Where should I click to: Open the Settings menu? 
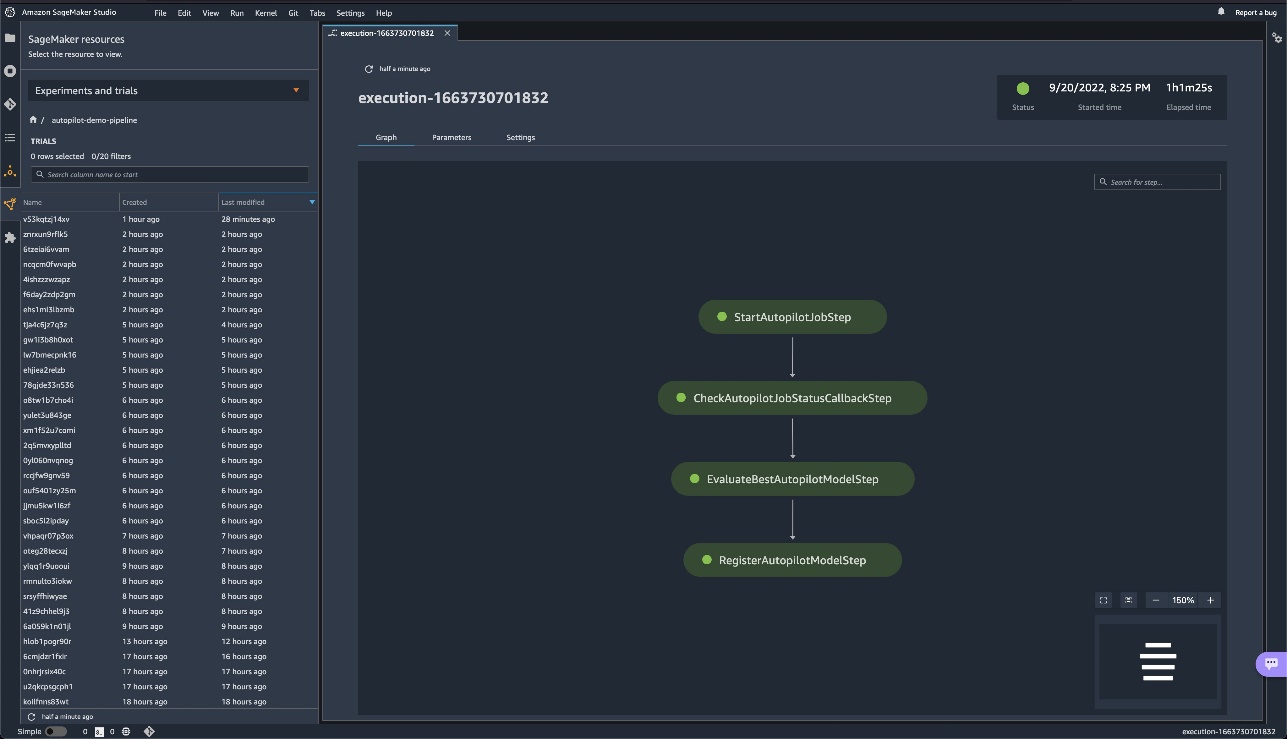(350, 13)
